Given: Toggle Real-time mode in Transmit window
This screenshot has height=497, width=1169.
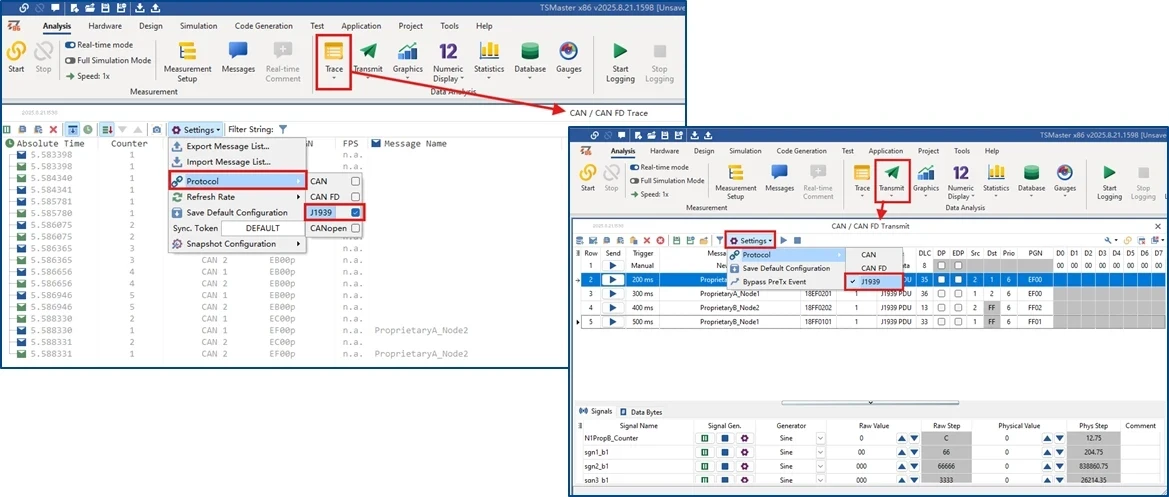Looking at the screenshot, I should pos(634,167).
